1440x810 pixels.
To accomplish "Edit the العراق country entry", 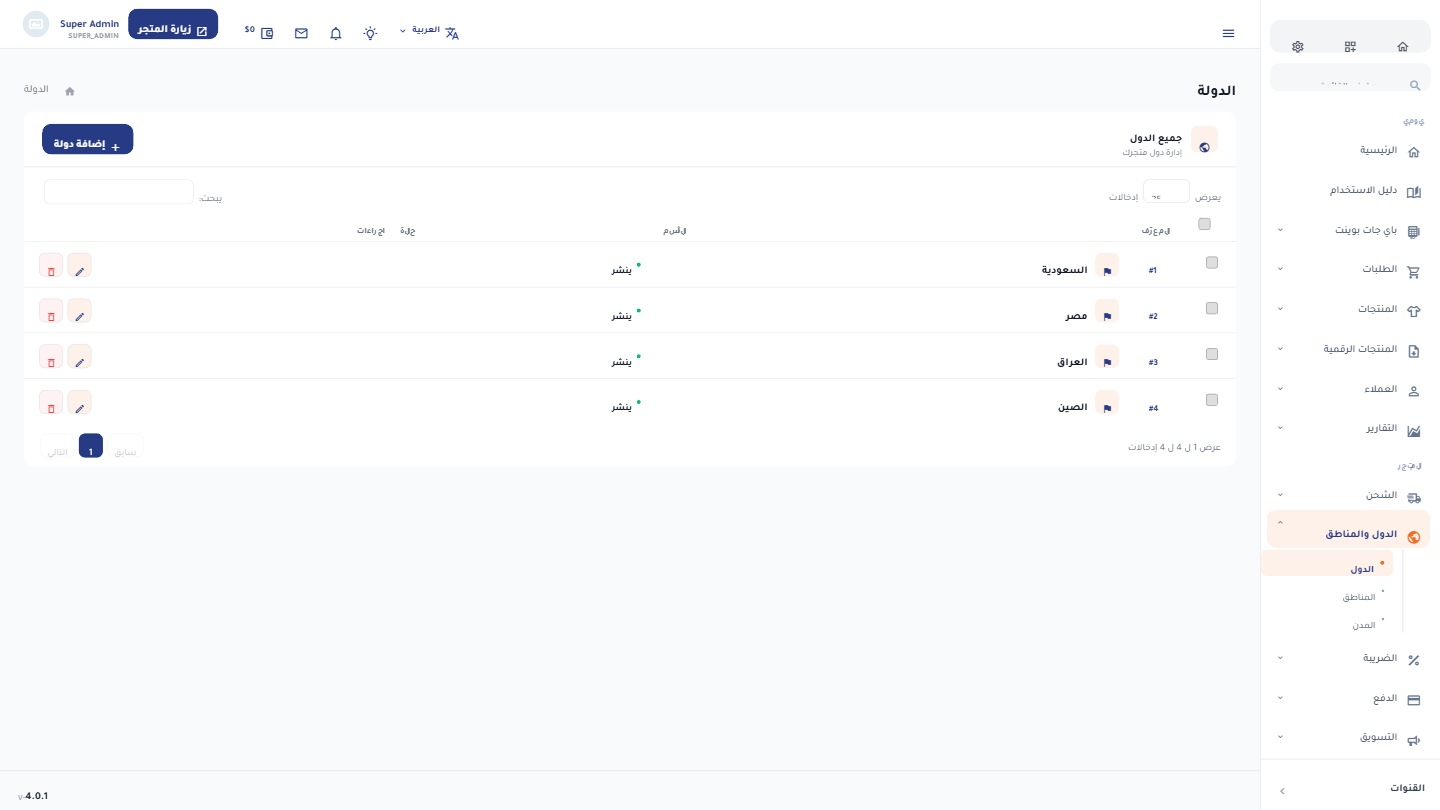I will [x=79, y=357].
